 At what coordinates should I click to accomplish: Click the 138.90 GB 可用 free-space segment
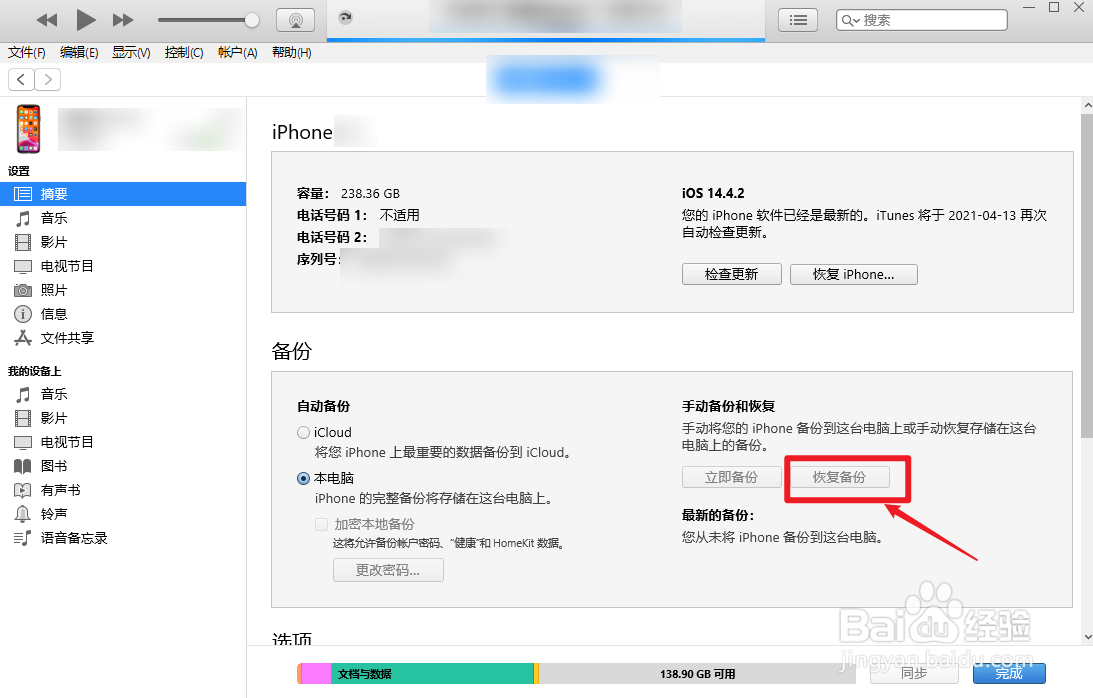[697, 674]
